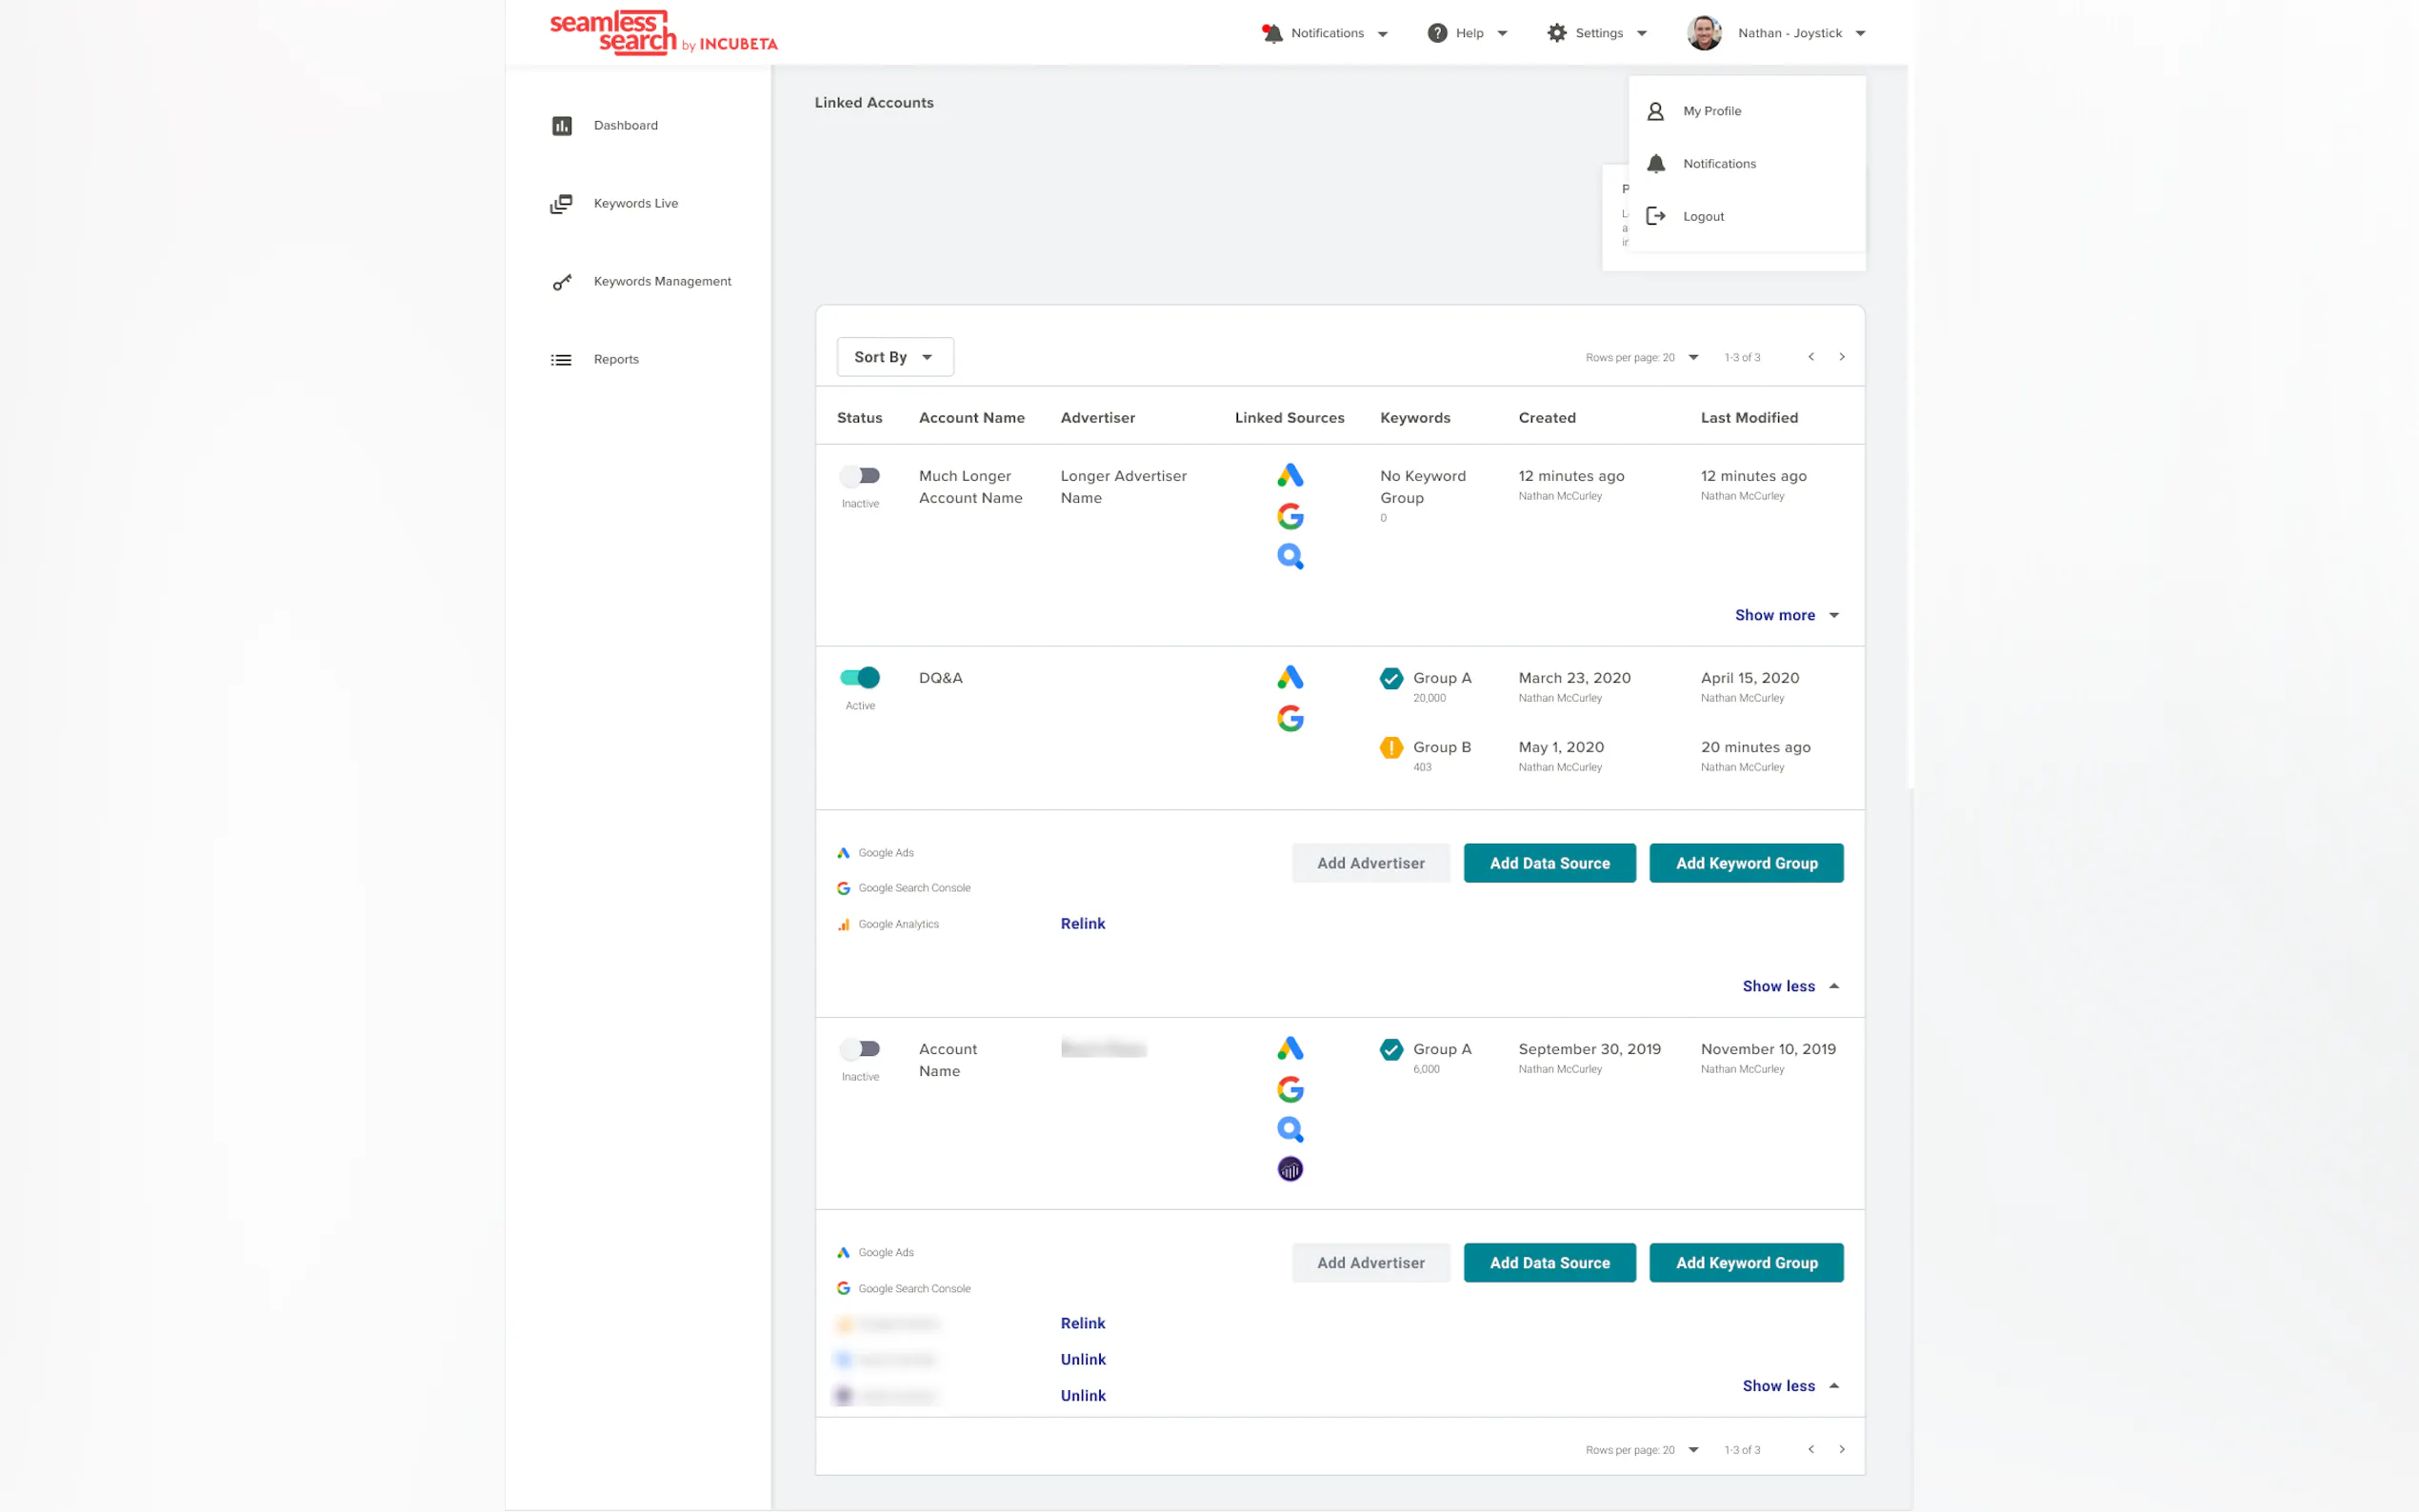Open top Rows per page dropdown
The width and height of the screenshot is (2419, 1512).
[1693, 358]
